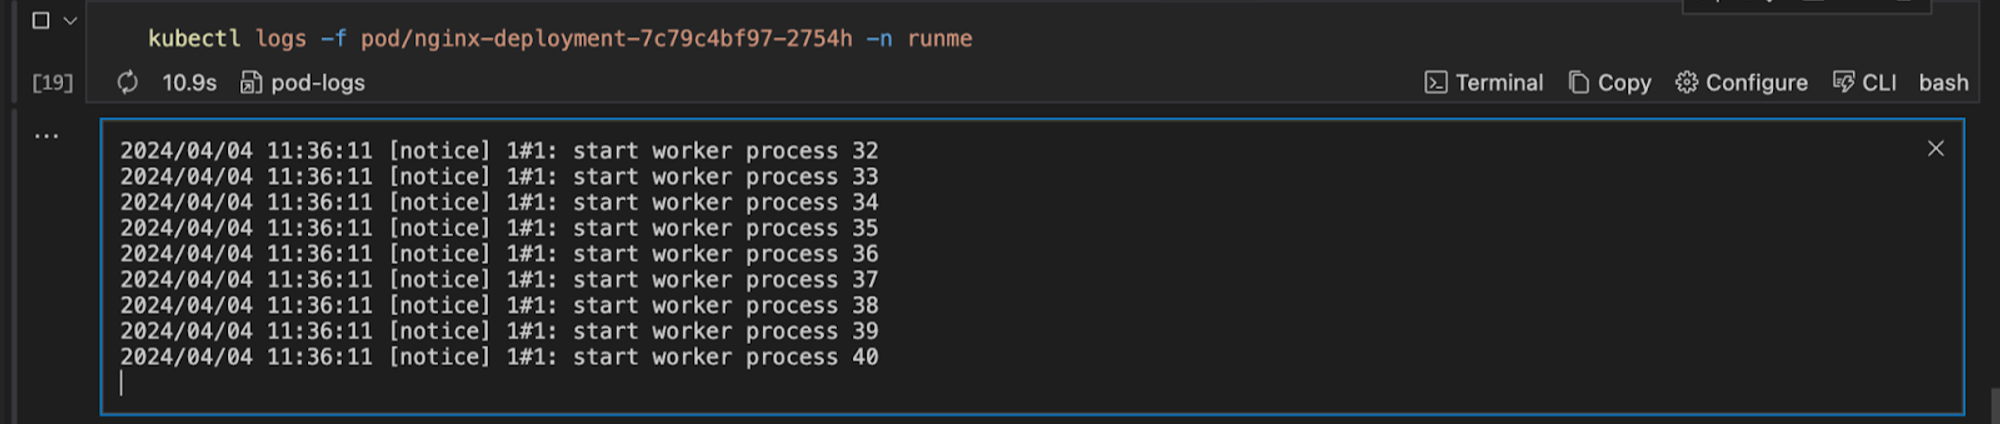Click the Copy clipboard icon
Viewport: 2000px width, 424px height.
(x=1579, y=82)
